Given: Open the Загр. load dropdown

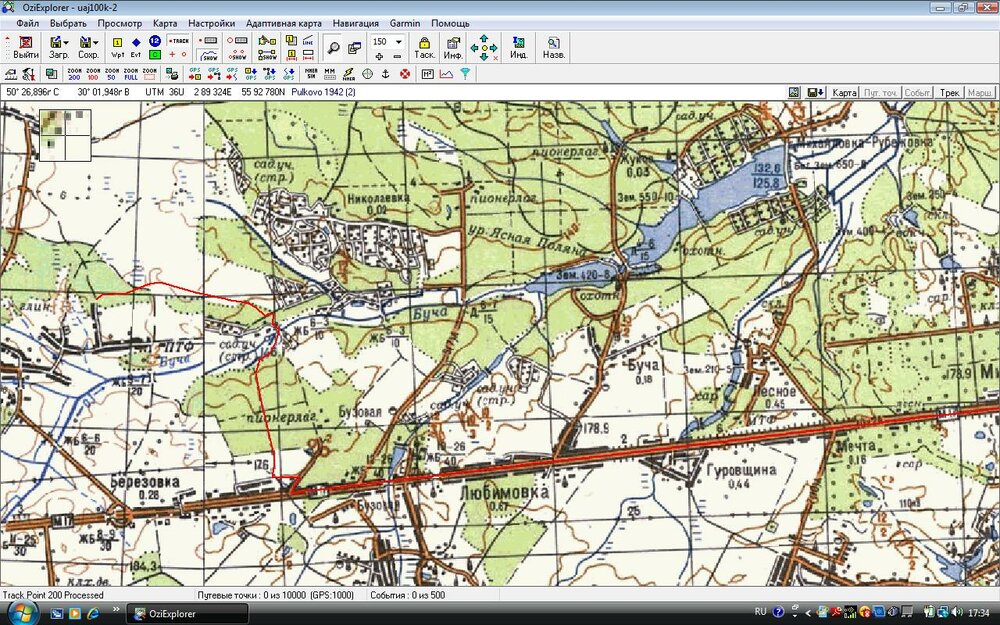Looking at the screenshot, I should (x=59, y=47).
